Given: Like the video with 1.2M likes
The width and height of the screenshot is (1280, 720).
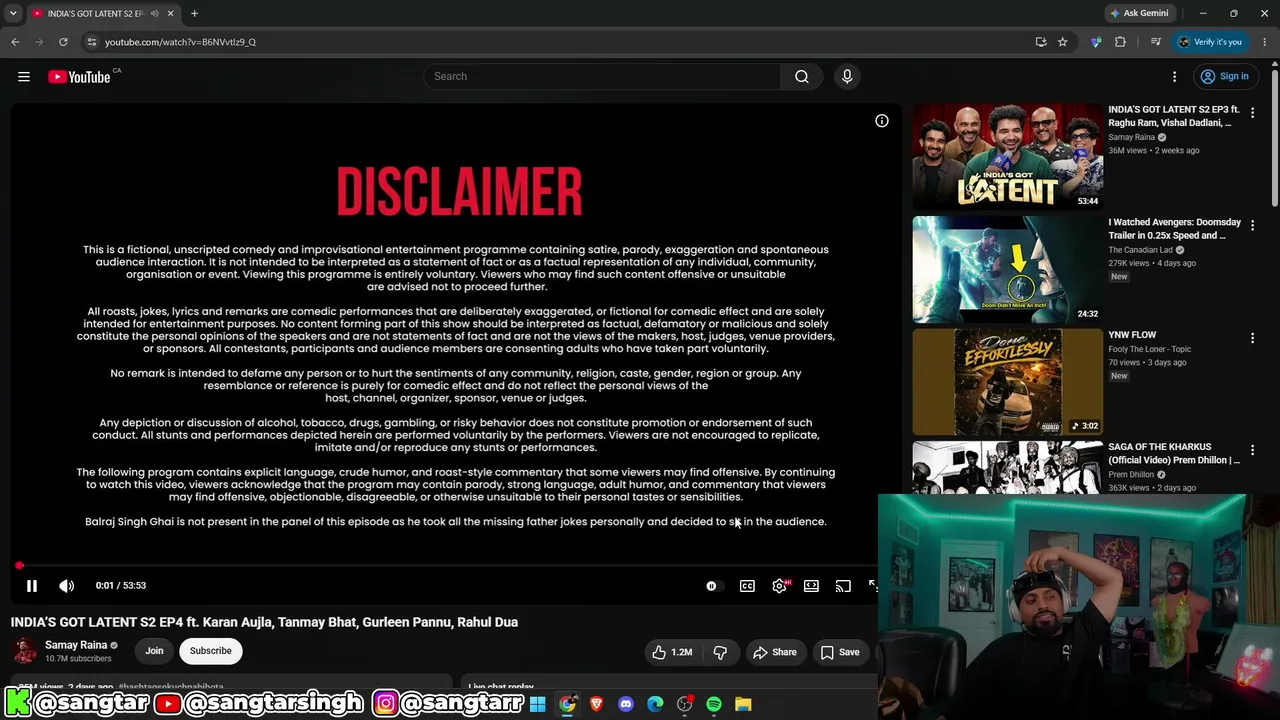Looking at the screenshot, I should (672, 653).
